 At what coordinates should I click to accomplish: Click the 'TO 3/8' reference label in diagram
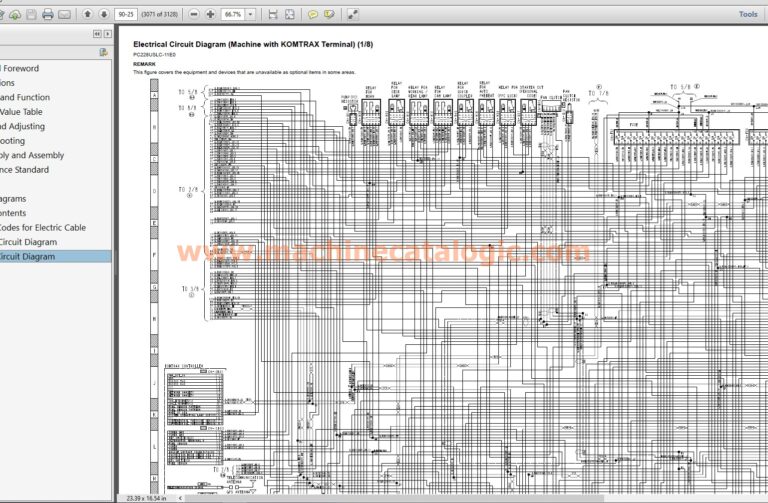tap(191, 289)
